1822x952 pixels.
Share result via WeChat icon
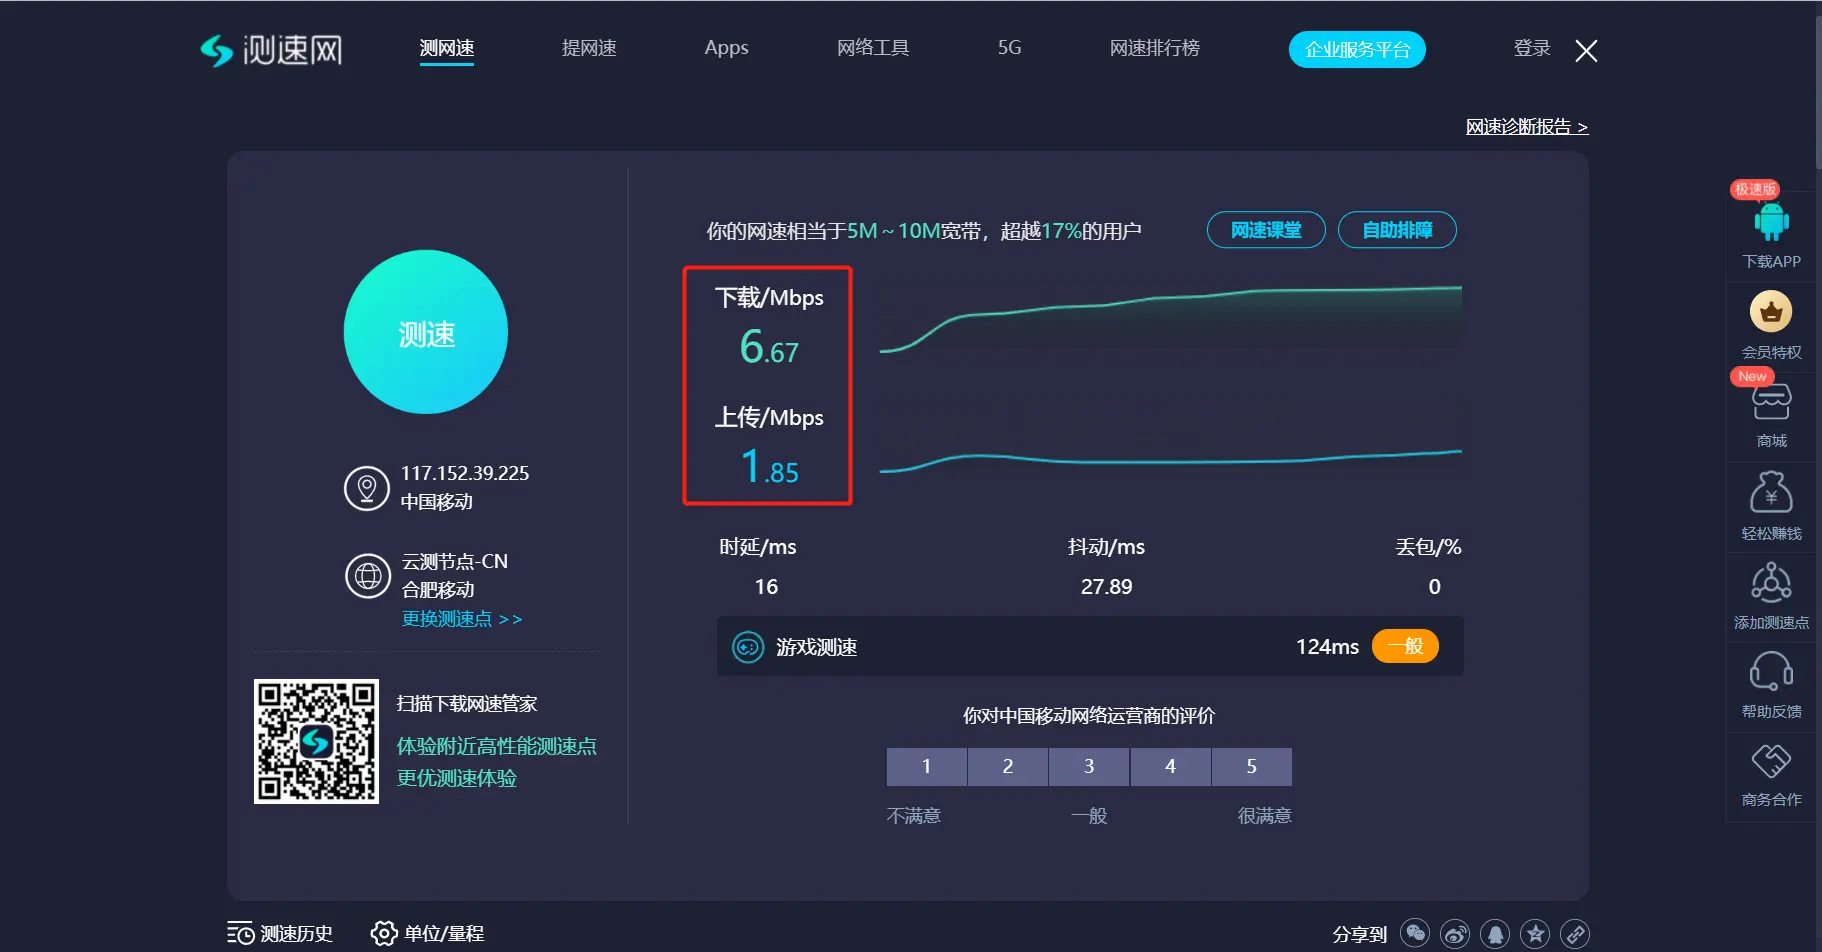[1415, 934]
